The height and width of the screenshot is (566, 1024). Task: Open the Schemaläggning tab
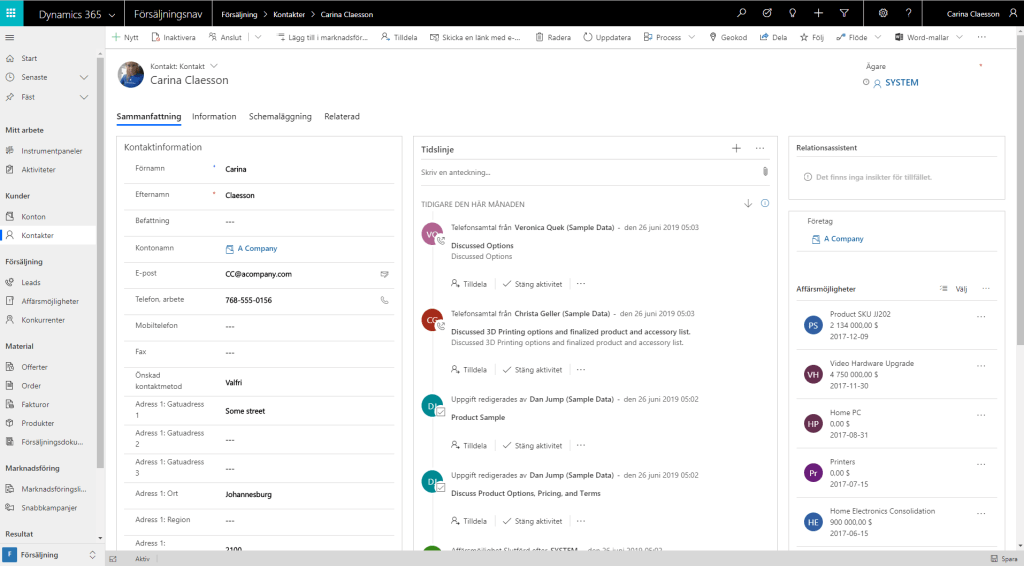pyautogui.click(x=280, y=117)
